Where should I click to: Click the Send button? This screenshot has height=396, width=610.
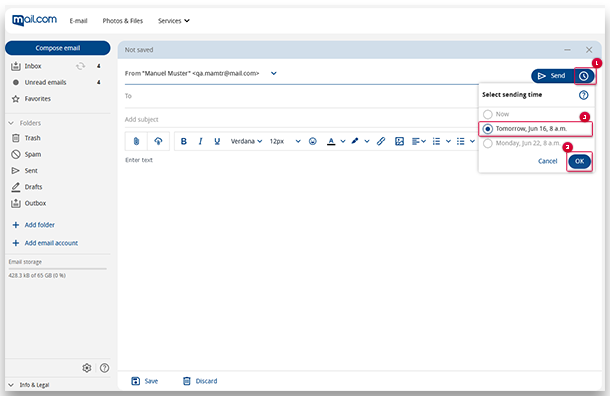click(x=552, y=76)
